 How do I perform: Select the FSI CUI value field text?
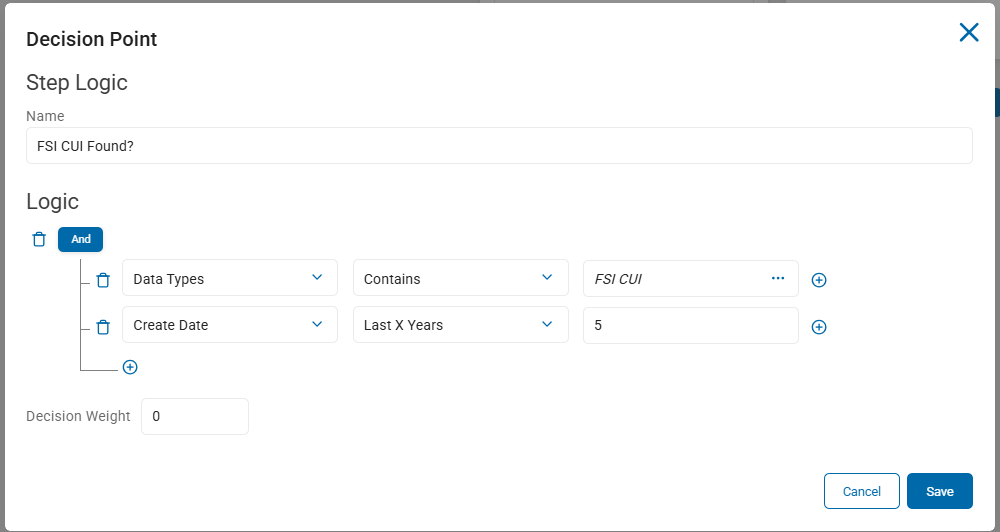pos(618,279)
